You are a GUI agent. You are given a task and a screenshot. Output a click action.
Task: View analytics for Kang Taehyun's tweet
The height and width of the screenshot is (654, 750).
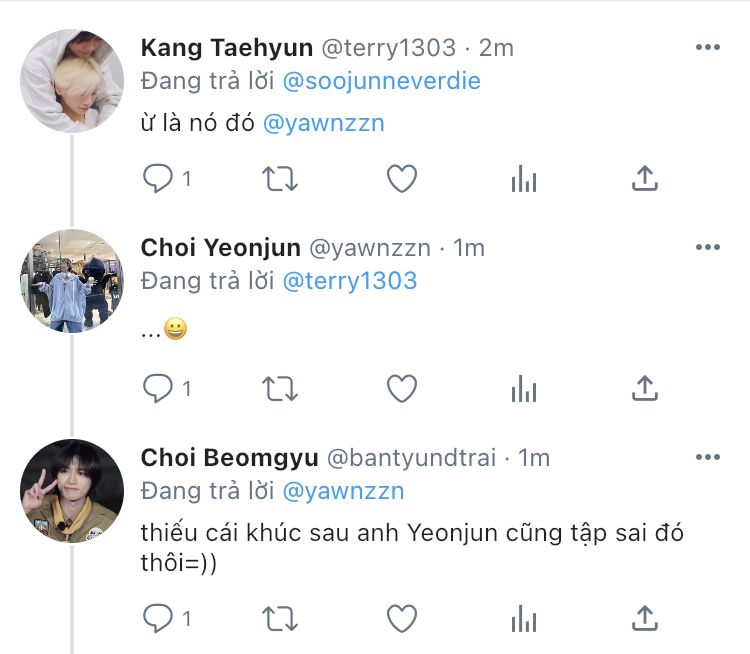coord(523,179)
